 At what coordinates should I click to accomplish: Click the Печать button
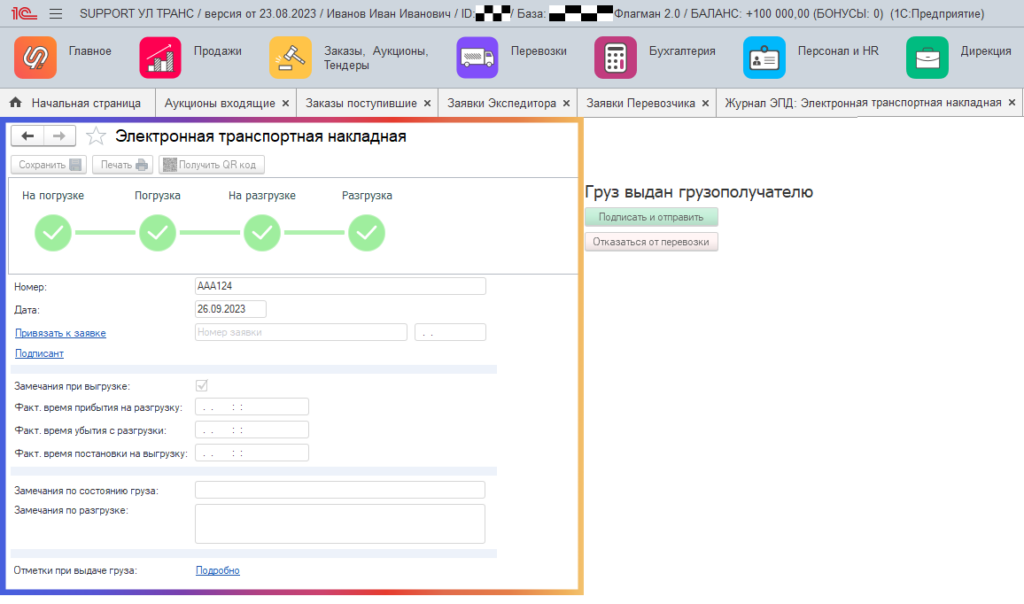[x=123, y=165]
